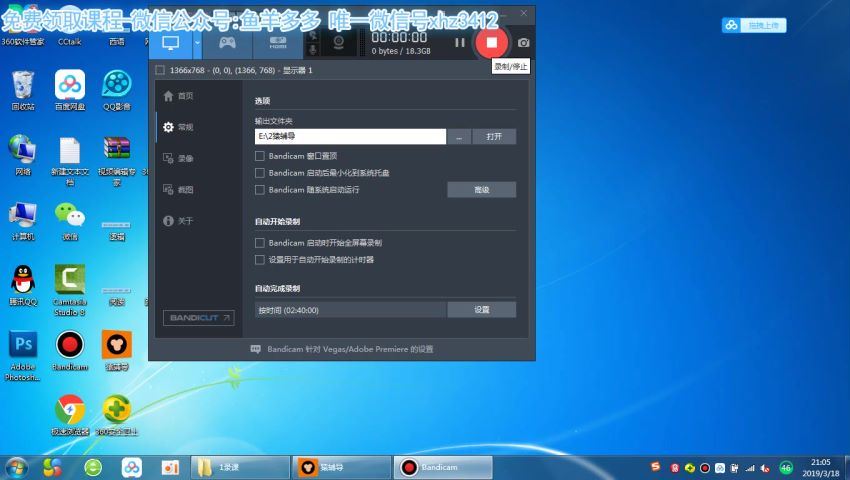
Task: Open system tray volume icon
Action: click(x=765, y=468)
